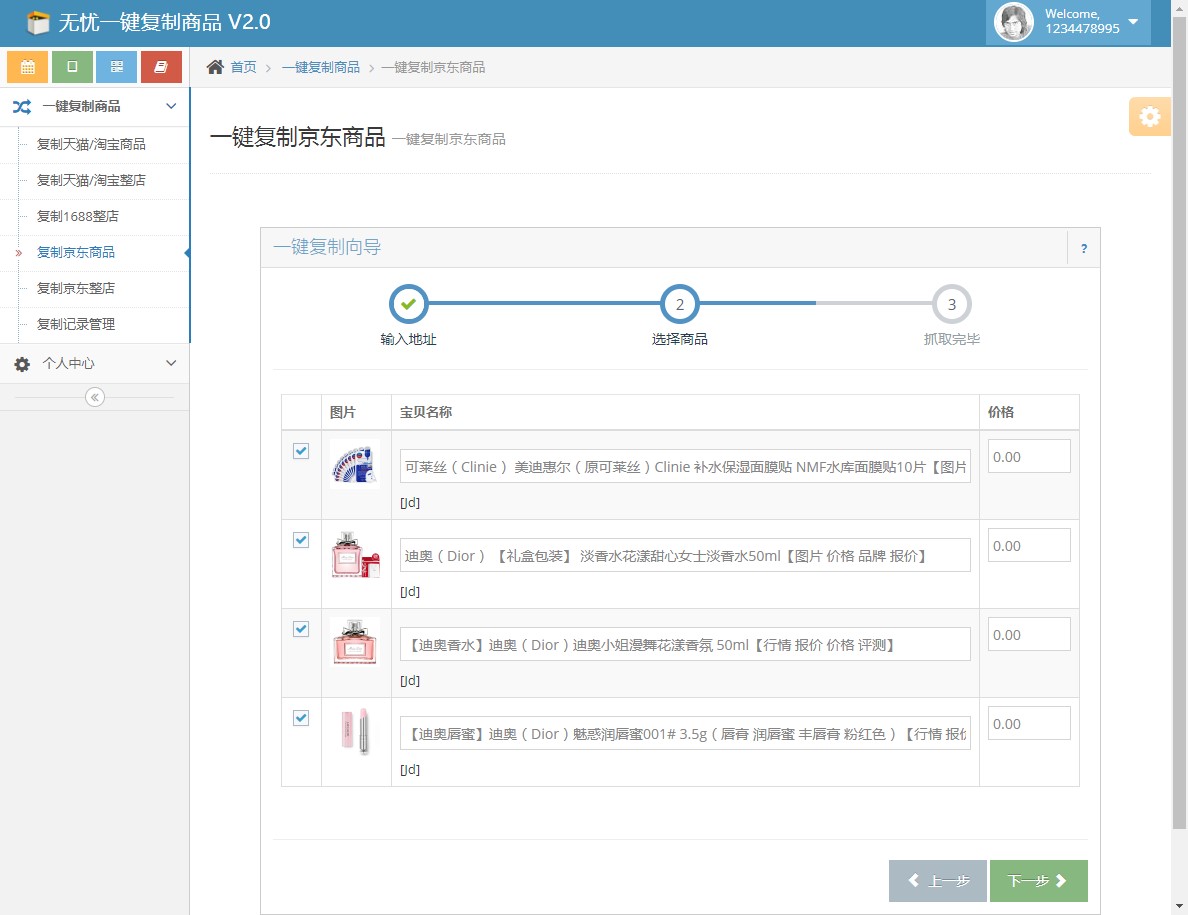
Task: Click the 价格 column header
Action: click(x=1001, y=412)
